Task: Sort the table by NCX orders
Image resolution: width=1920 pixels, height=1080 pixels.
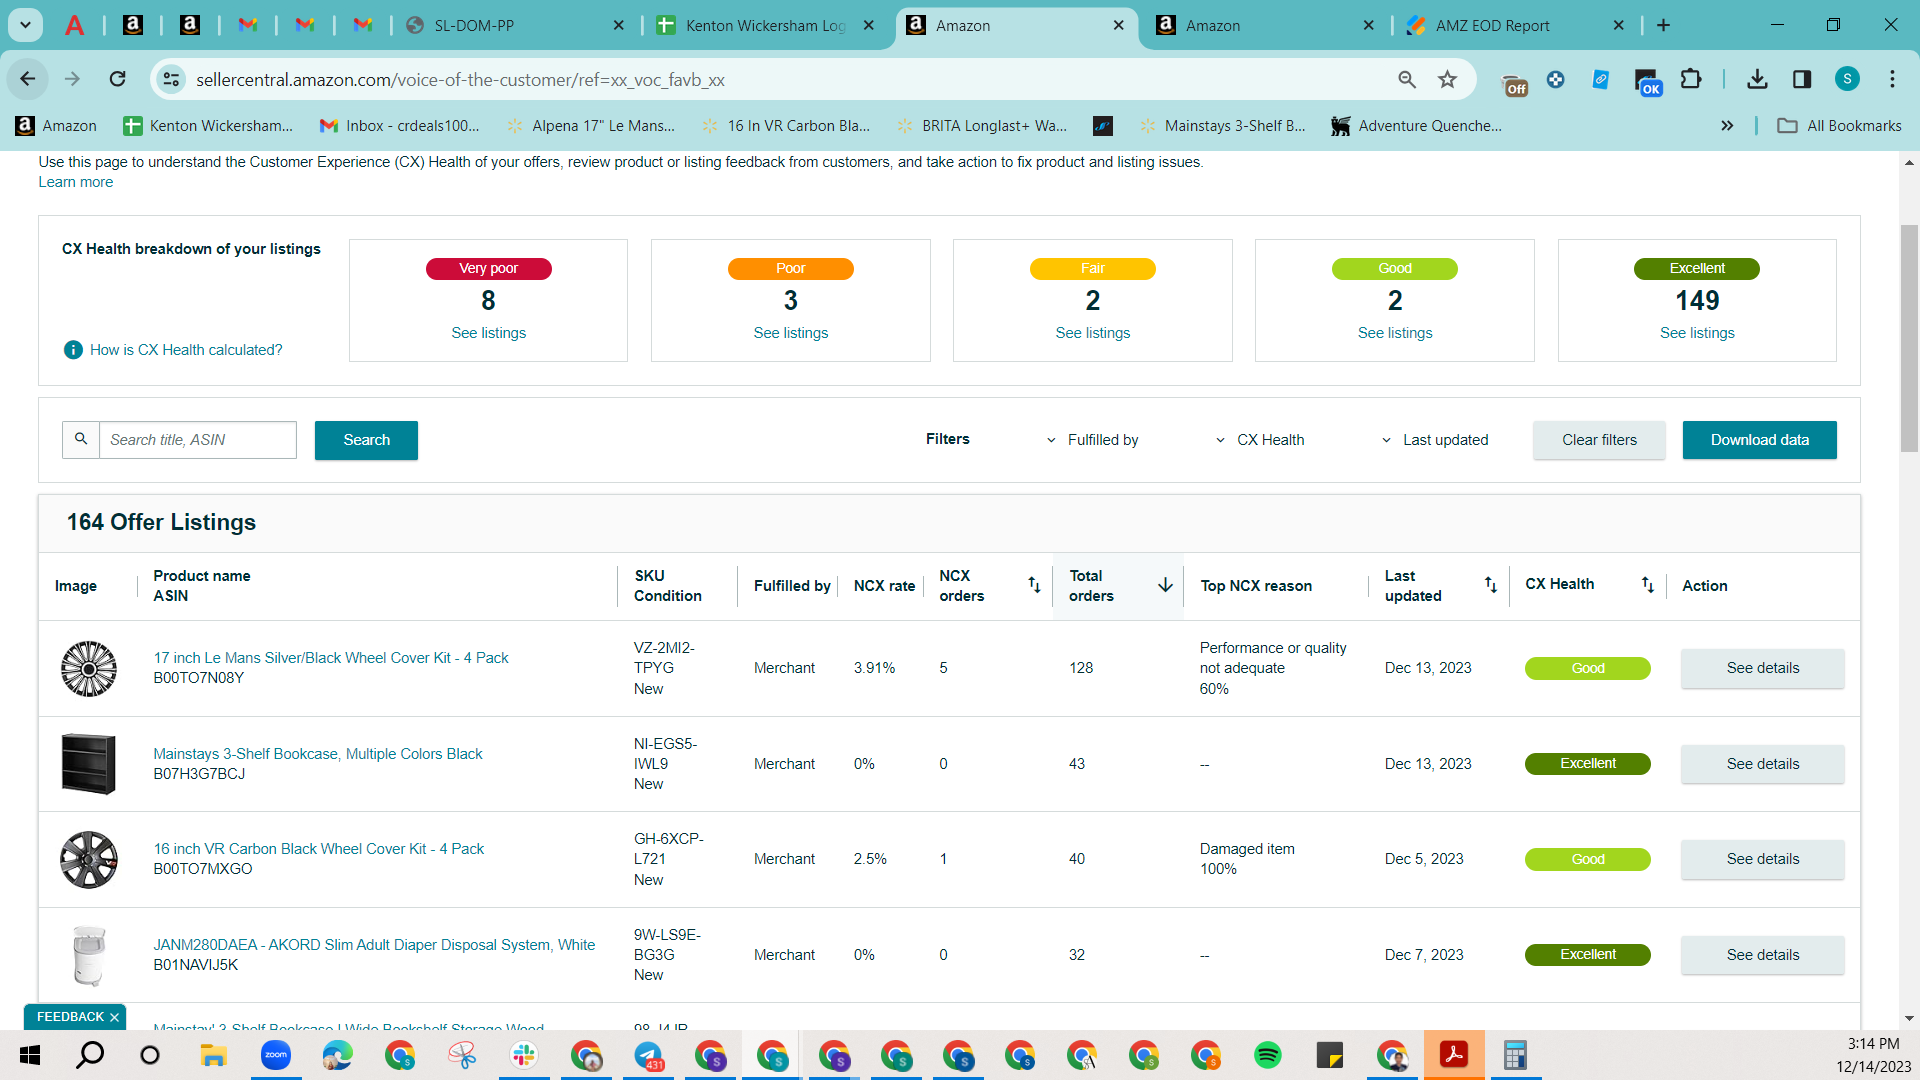Action: pyautogui.click(x=1034, y=585)
